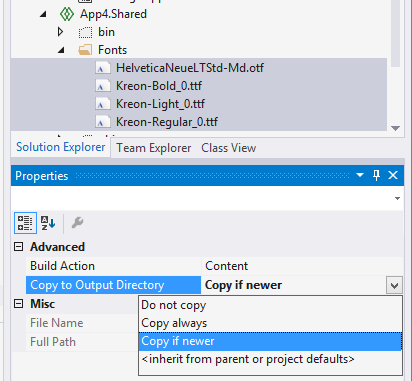The width and height of the screenshot is (412, 381).
Task: Click the Kreon-Bold_0.ttf font file icon
Action: pos(103,86)
